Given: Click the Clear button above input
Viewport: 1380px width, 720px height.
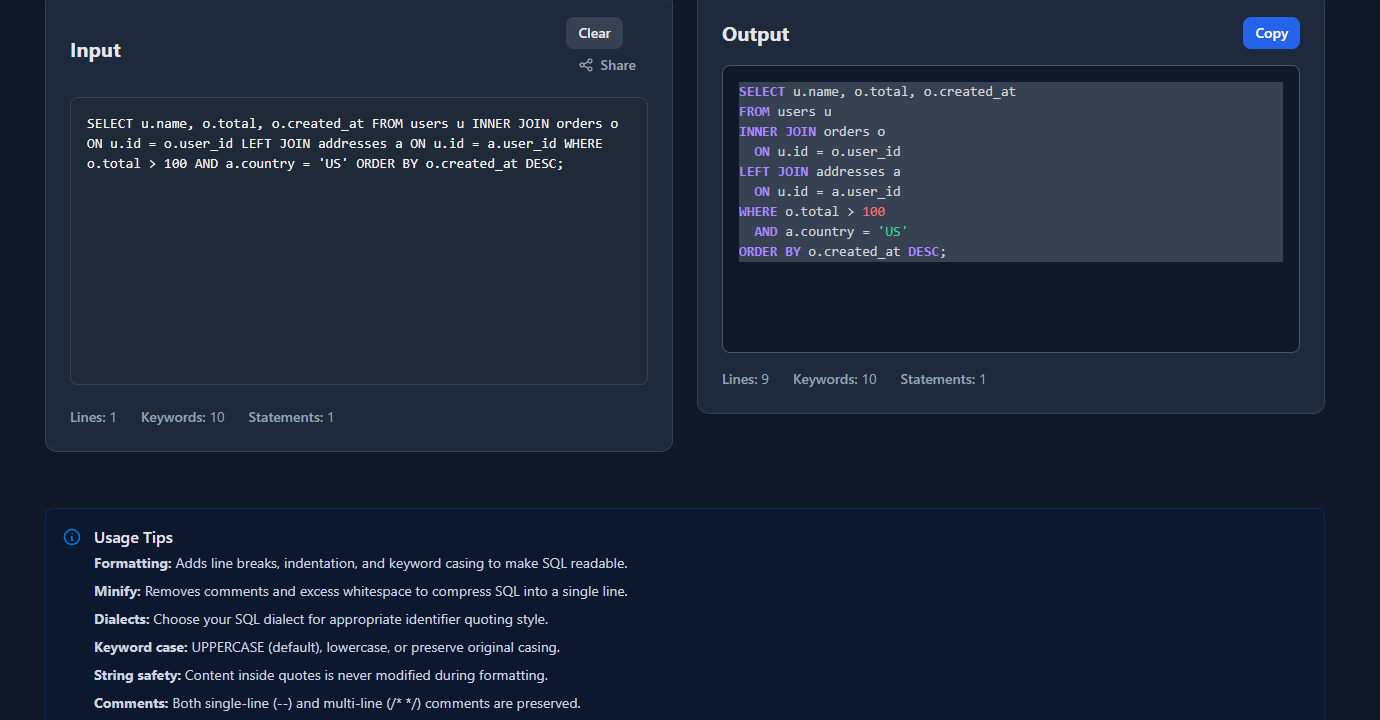Looking at the screenshot, I should pos(594,33).
